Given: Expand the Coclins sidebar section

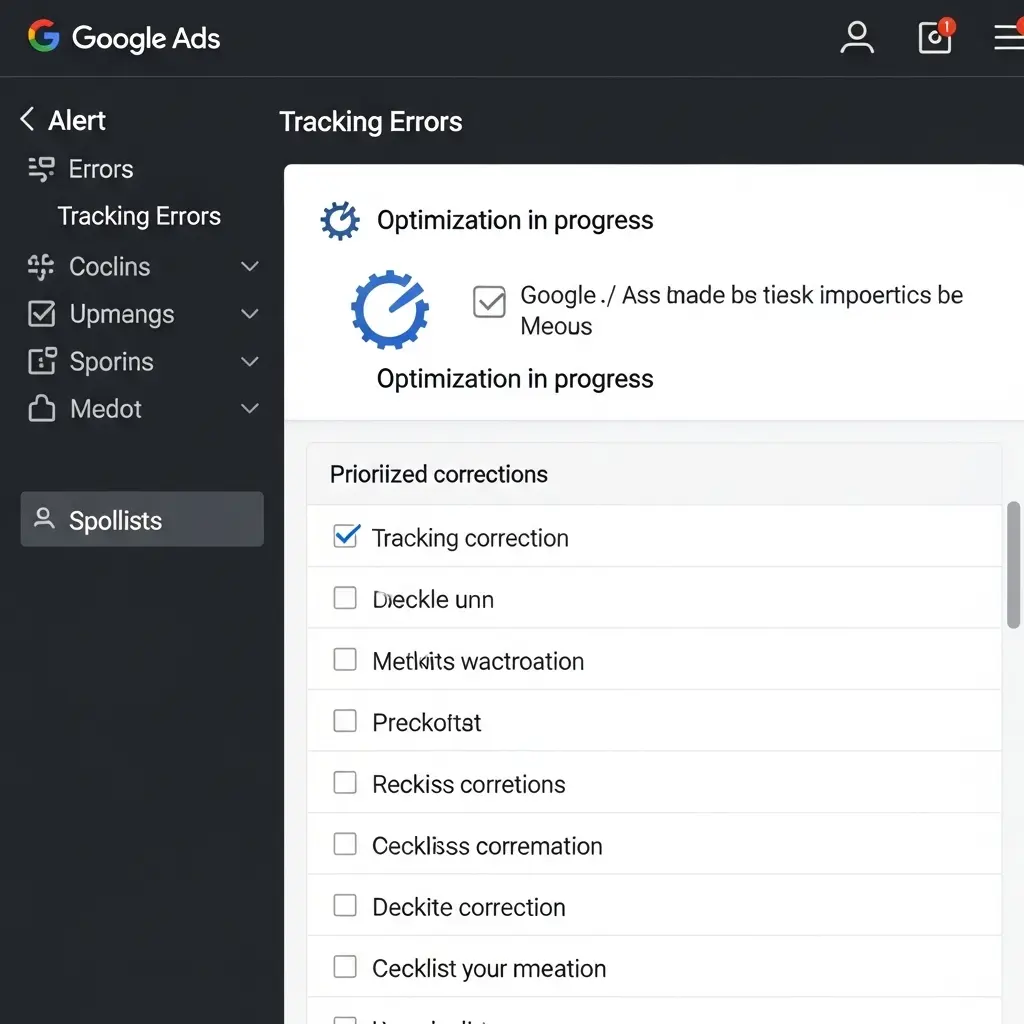Looking at the screenshot, I should pyautogui.click(x=250, y=267).
